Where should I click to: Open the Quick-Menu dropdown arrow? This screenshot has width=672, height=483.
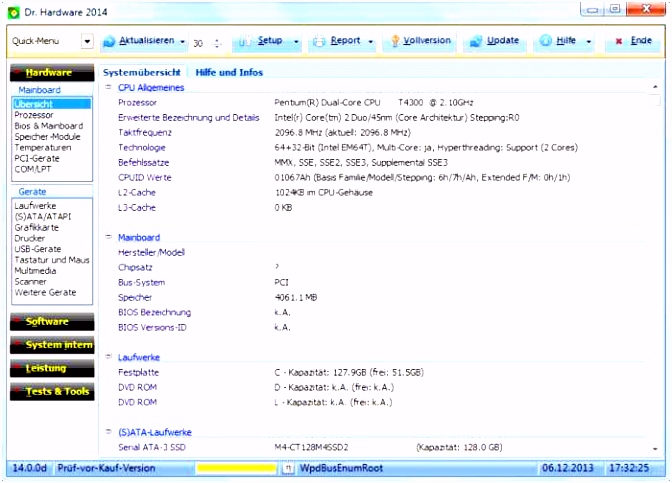click(87, 42)
